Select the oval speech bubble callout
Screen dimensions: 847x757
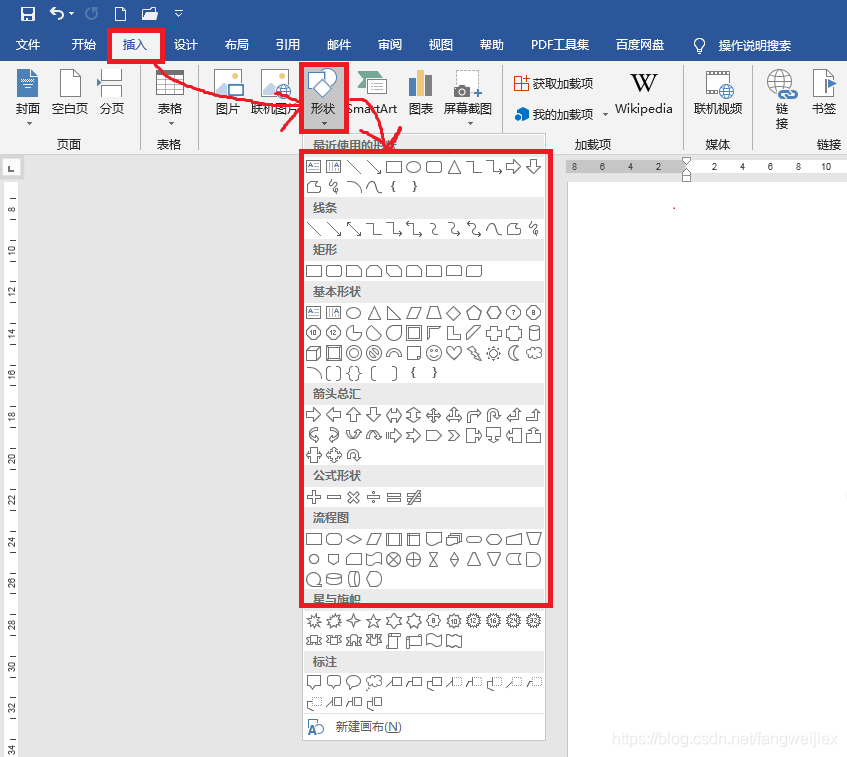pyautogui.click(x=353, y=682)
